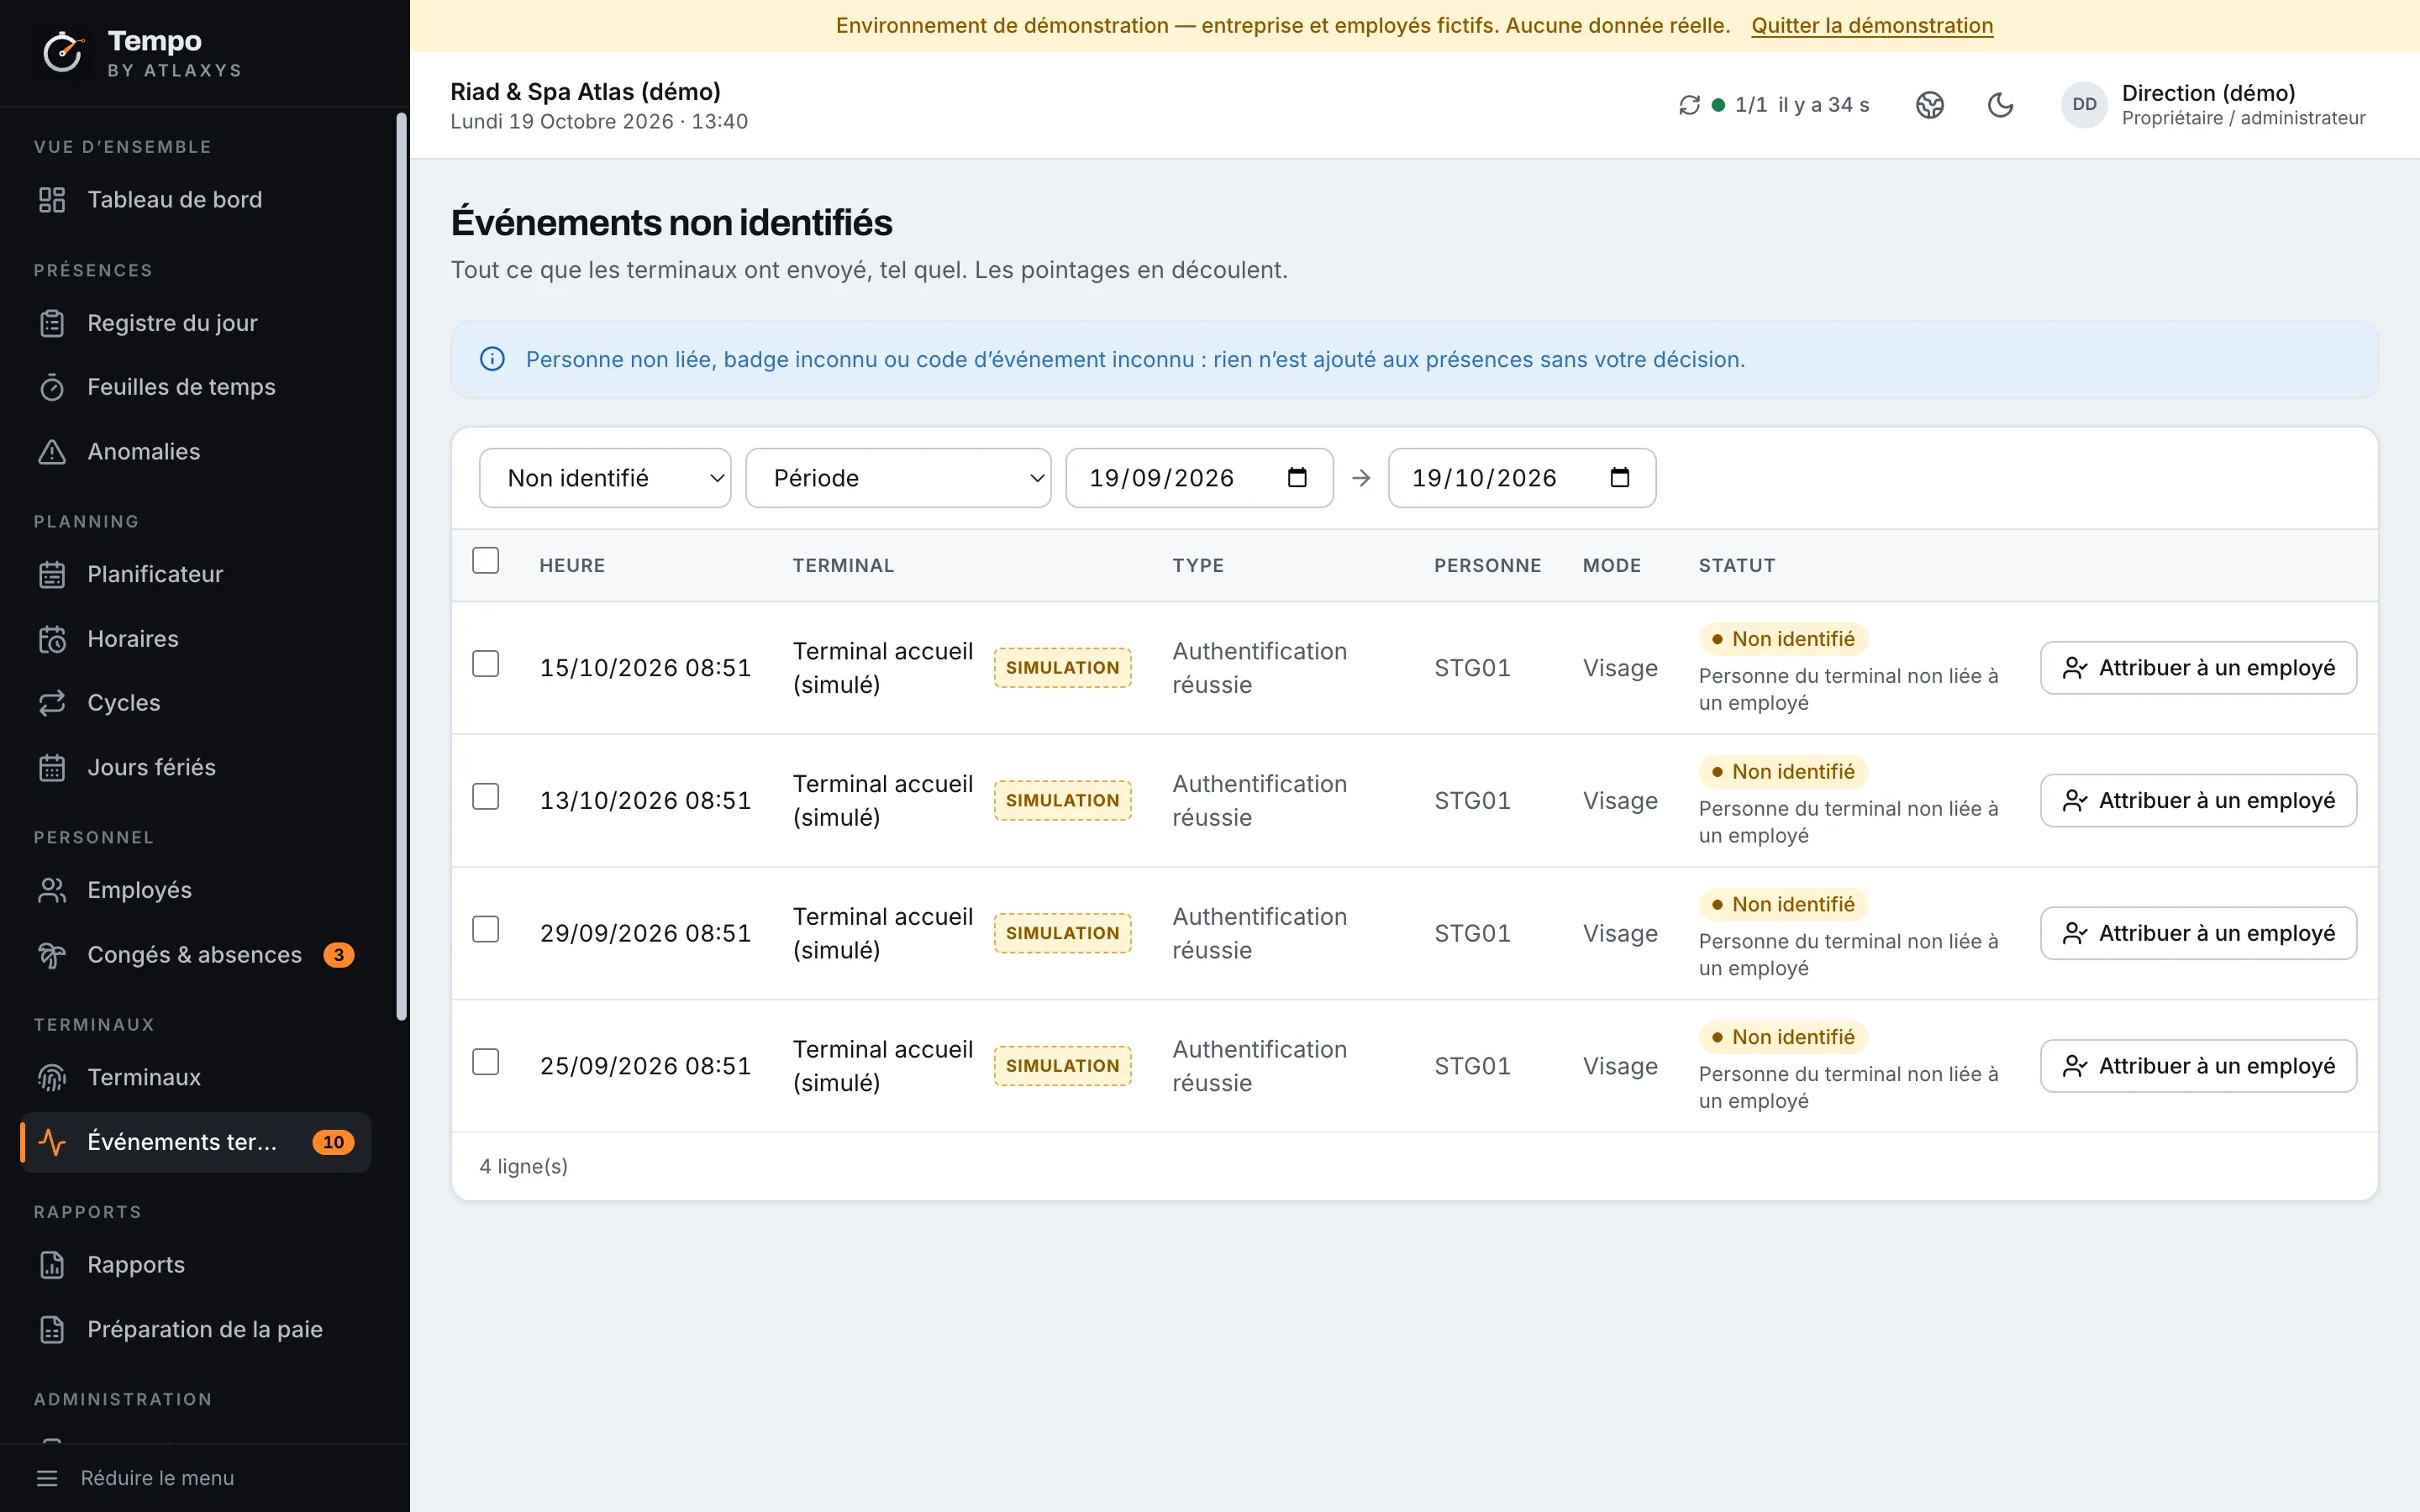This screenshot has height=1512, width=2420.
Task: Go to Planificateur in sidebar
Action: pyautogui.click(x=195, y=574)
